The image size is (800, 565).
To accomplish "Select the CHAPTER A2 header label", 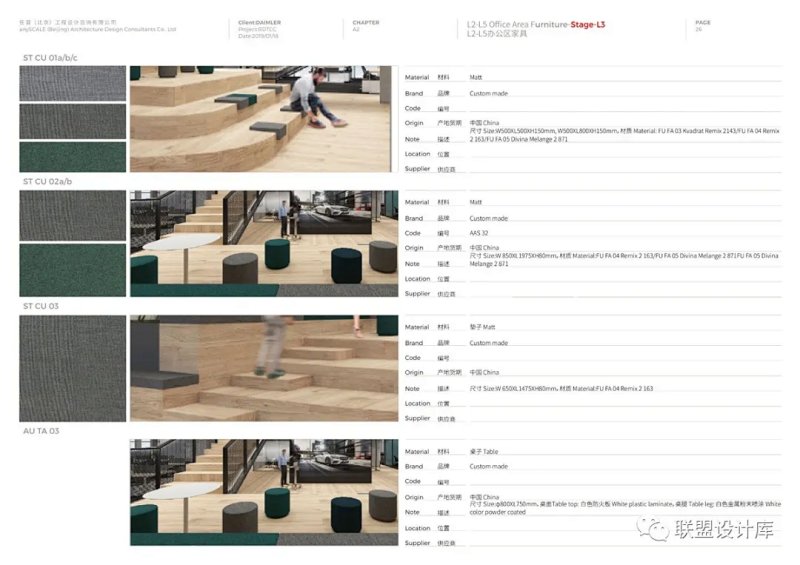I will (x=366, y=25).
